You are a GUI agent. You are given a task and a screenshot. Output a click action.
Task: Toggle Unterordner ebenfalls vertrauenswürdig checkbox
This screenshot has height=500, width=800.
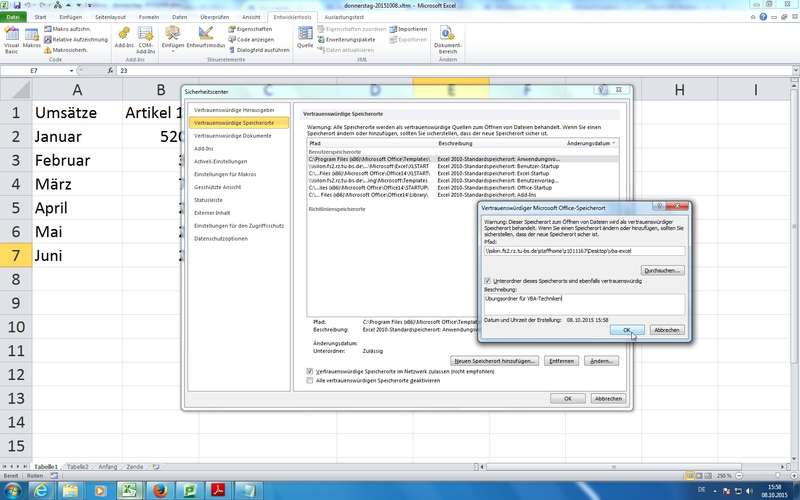click(x=487, y=281)
